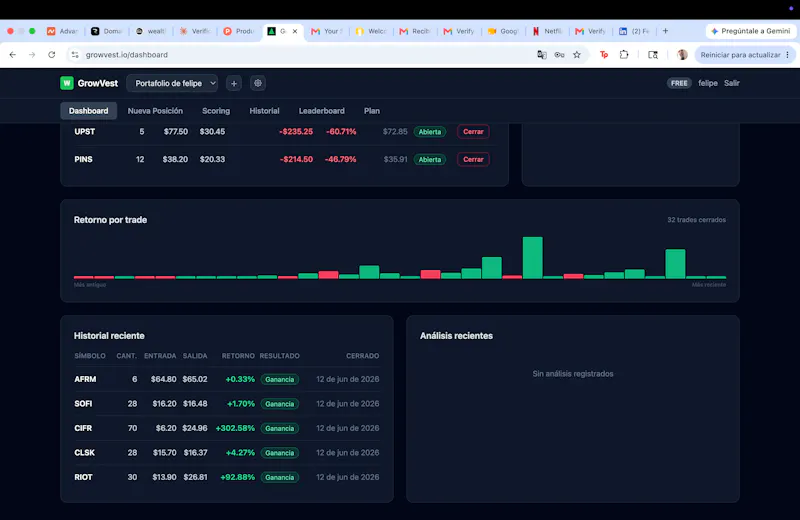
Task: Go back using browser back arrow
Action: pos(13,55)
